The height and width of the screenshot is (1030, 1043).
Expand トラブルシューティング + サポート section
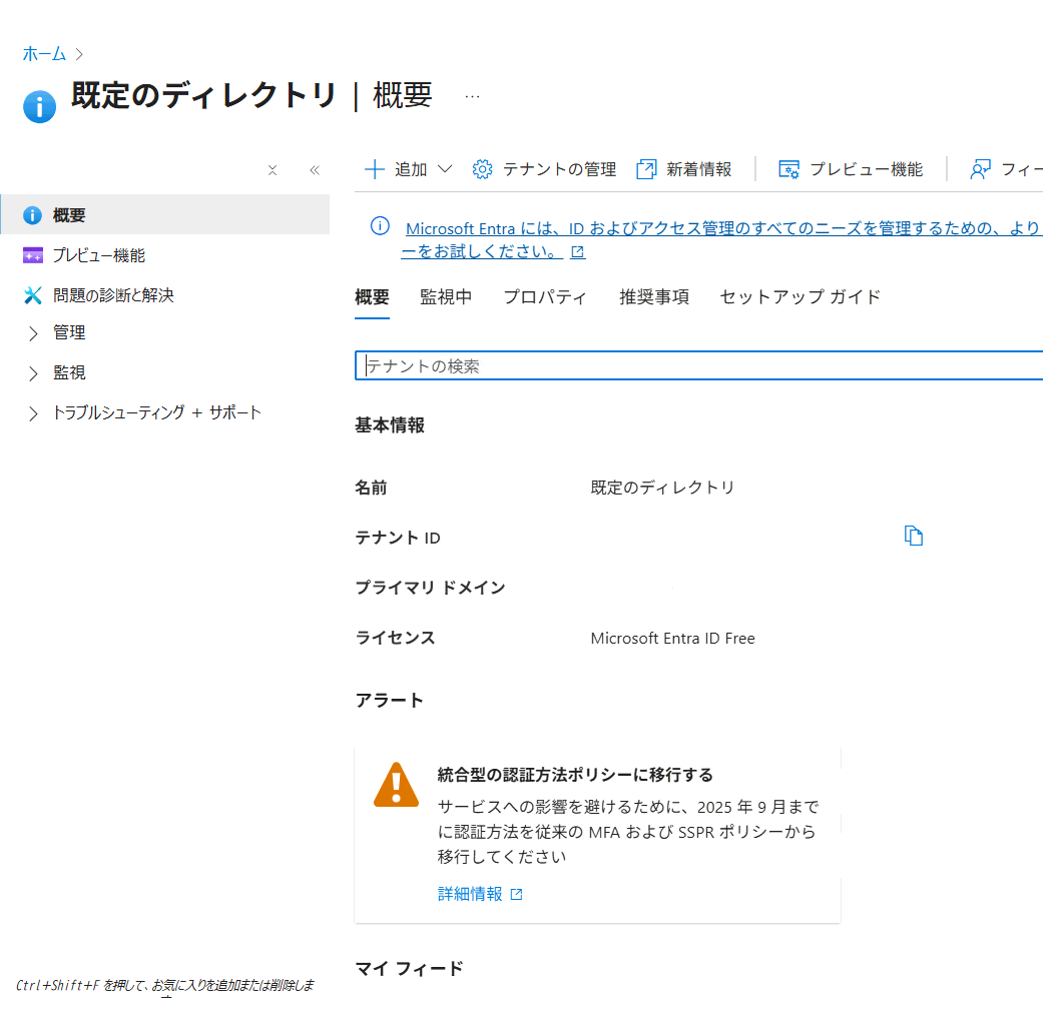pyautogui.click(x=33, y=413)
